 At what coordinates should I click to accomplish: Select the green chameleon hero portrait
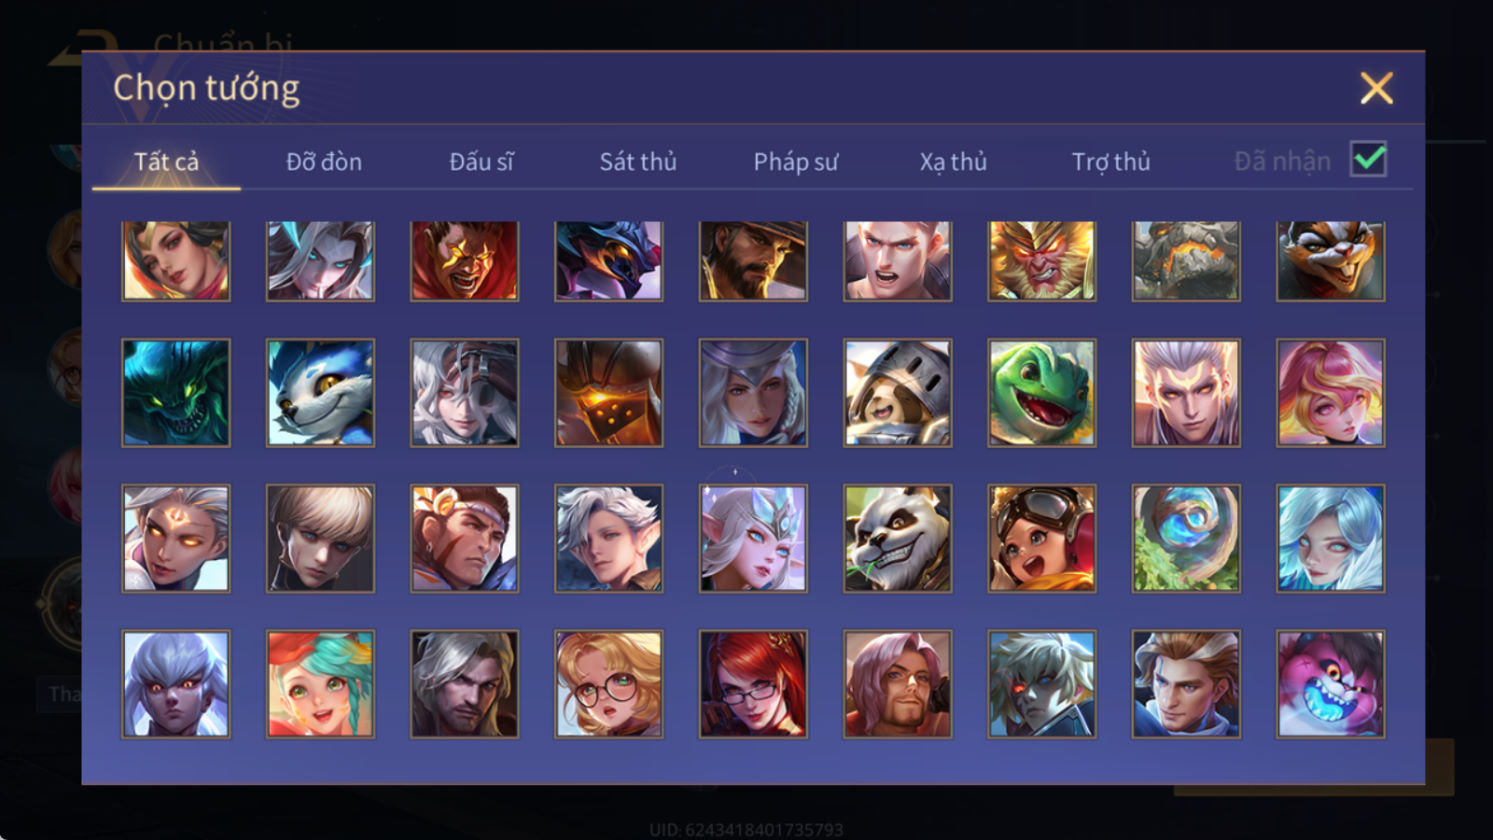[x=1041, y=393]
